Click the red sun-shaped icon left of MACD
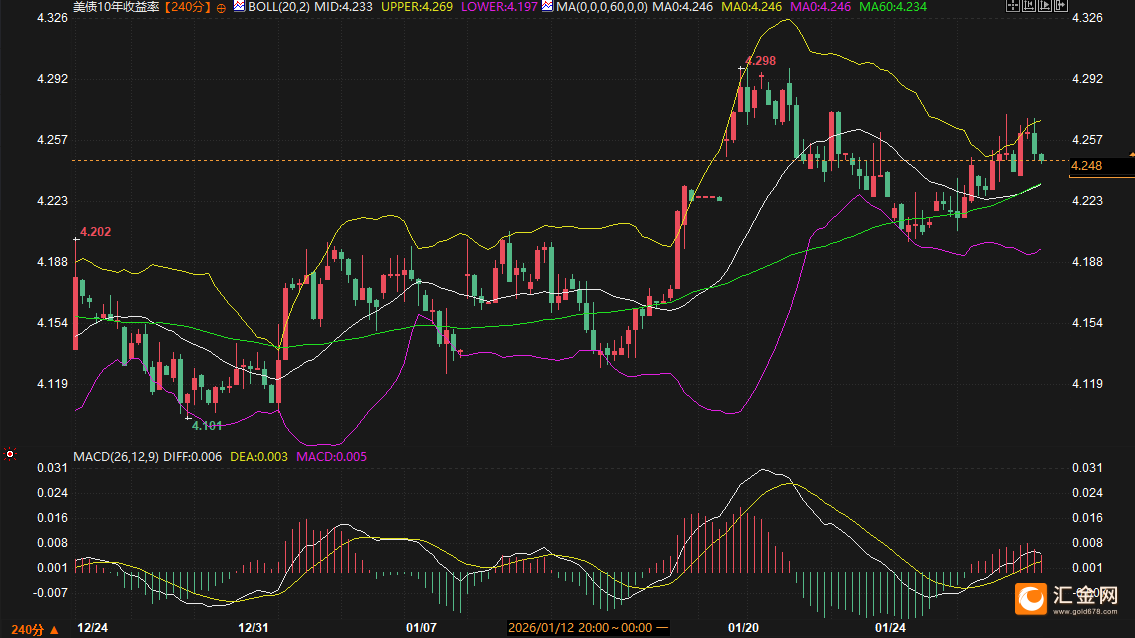The height and width of the screenshot is (638, 1135). (10, 454)
